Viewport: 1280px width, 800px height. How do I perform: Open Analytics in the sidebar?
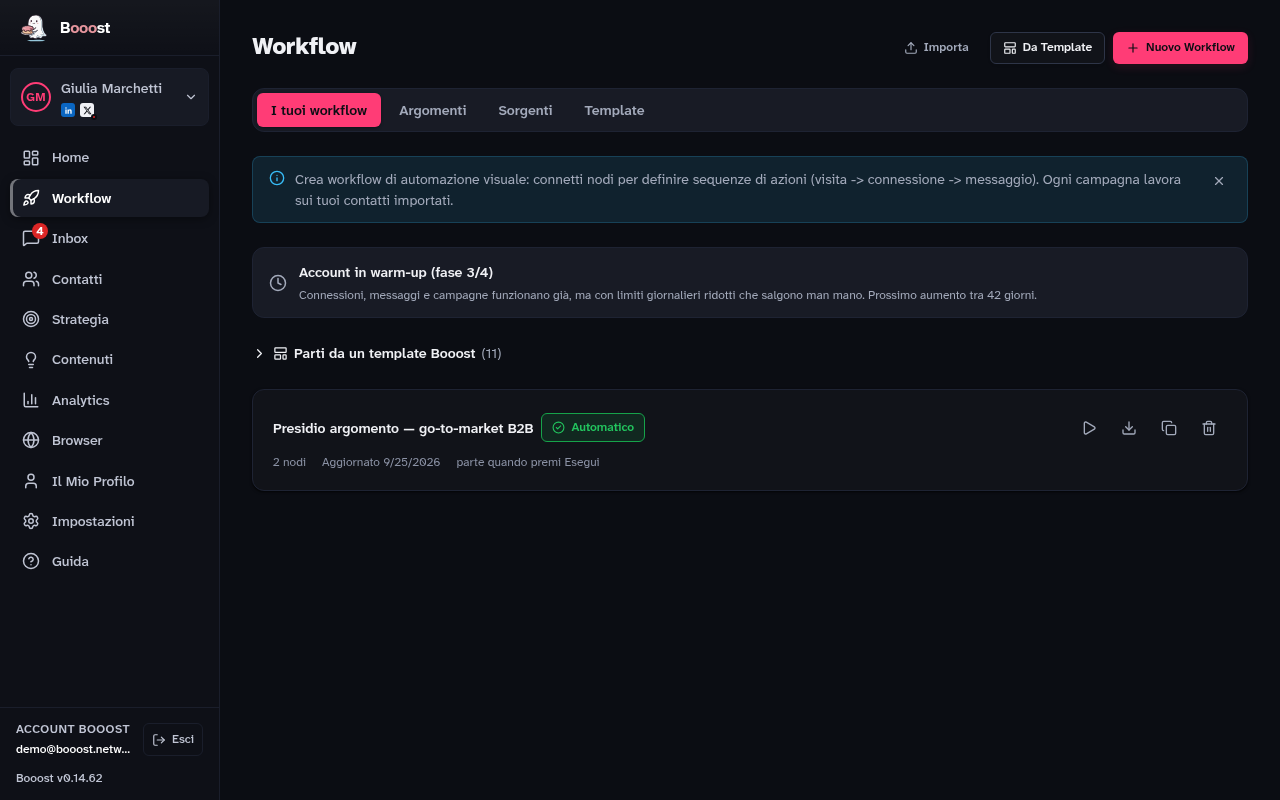110,400
